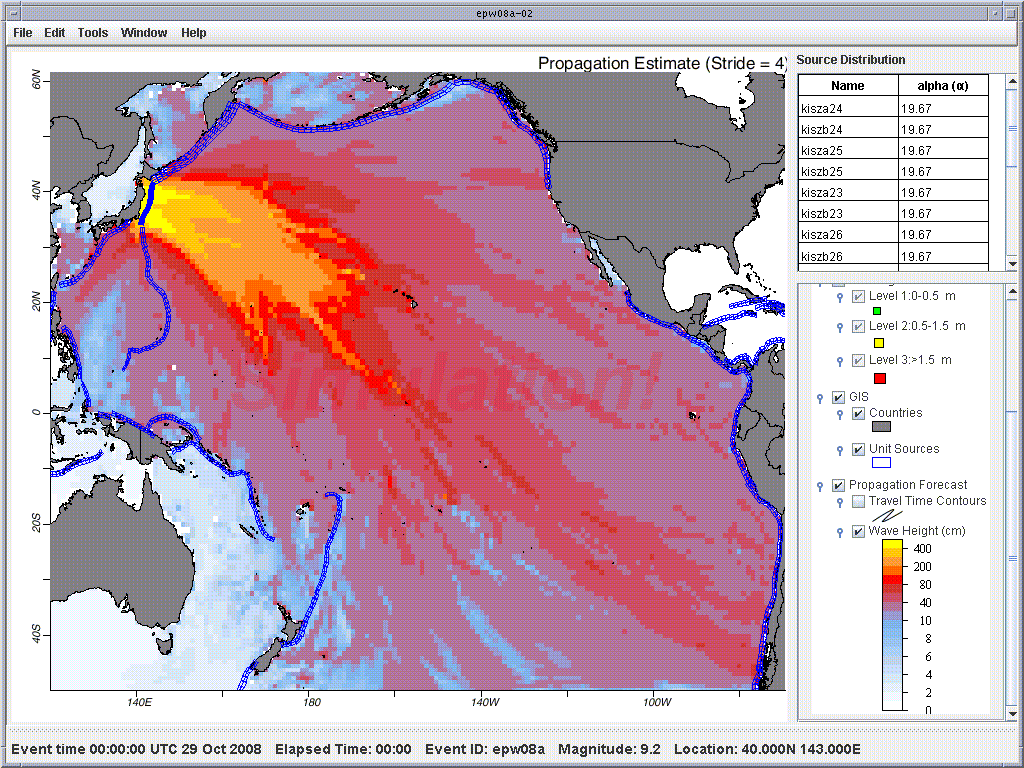The image size is (1024, 768).
Task: Click the Wave Height color scale bar
Action: pos(893,625)
